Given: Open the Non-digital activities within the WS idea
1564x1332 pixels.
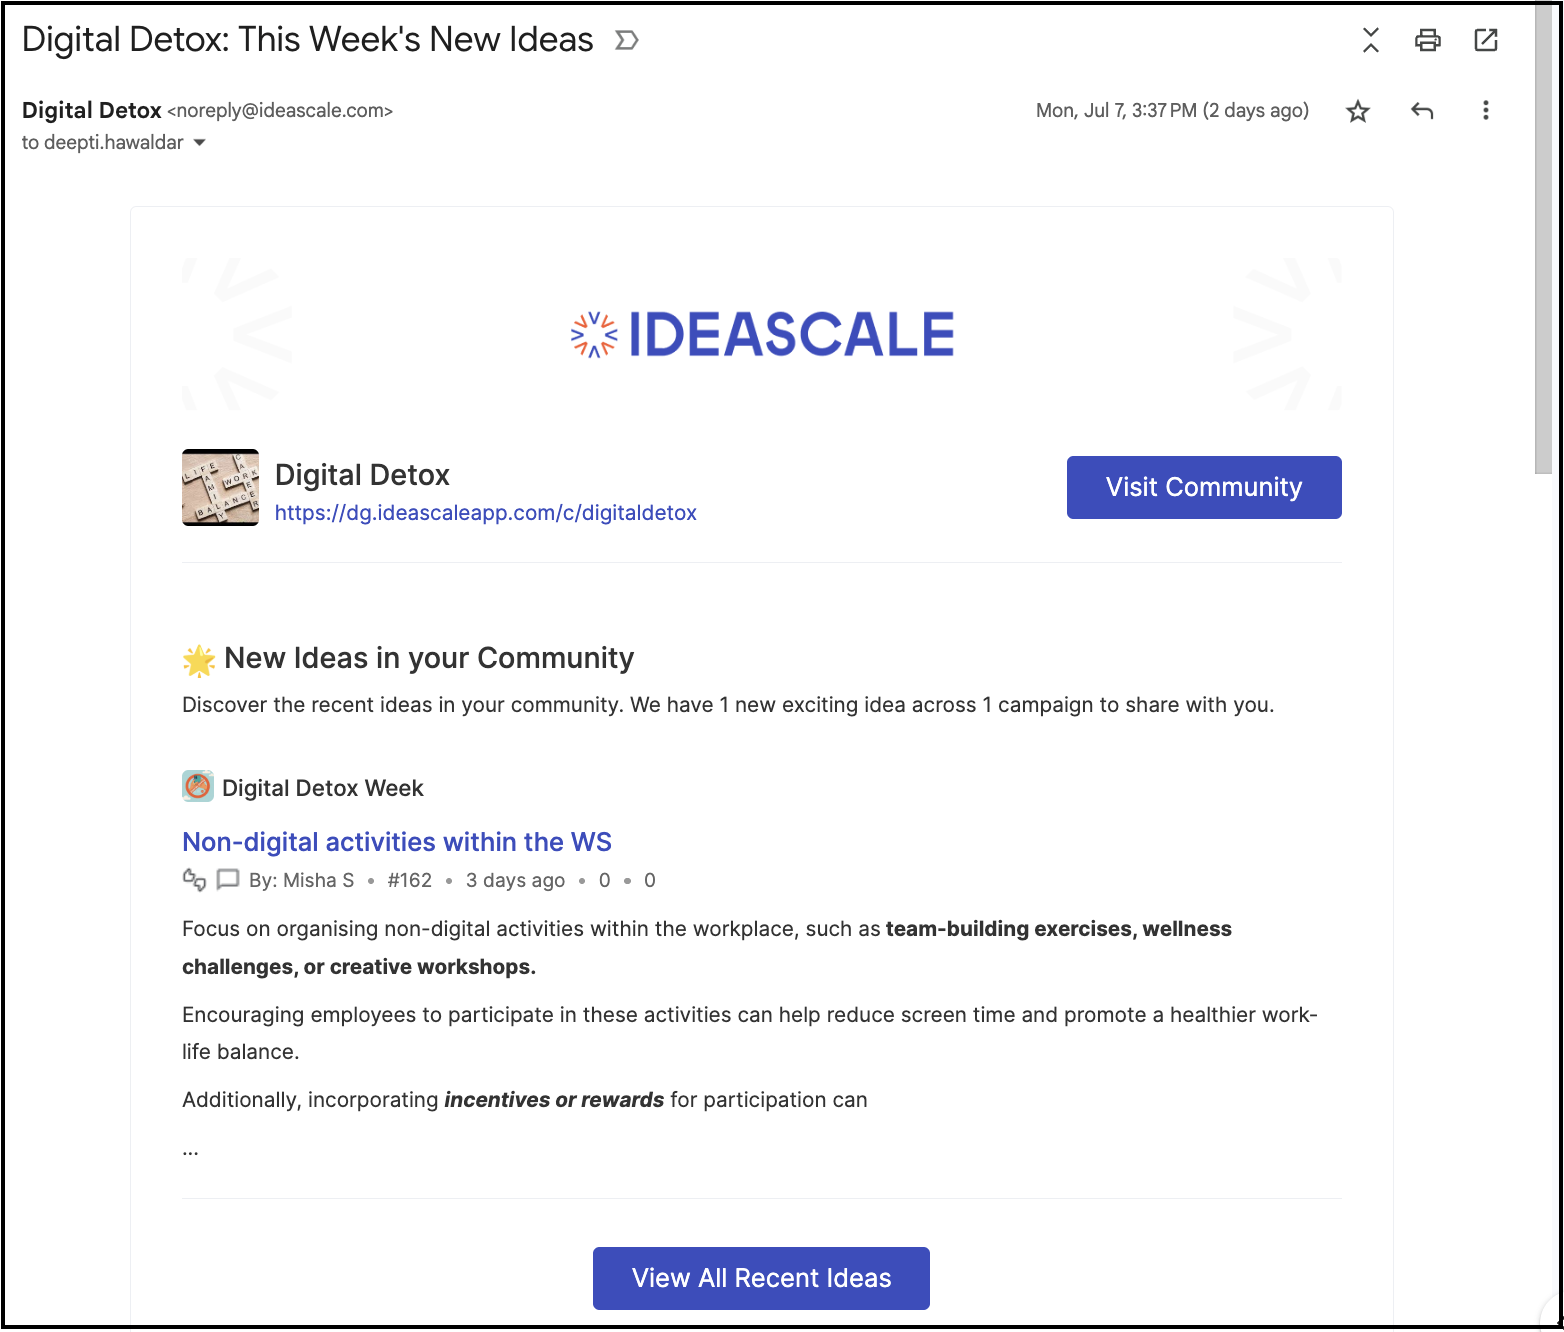Looking at the screenshot, I should point(397,842).
